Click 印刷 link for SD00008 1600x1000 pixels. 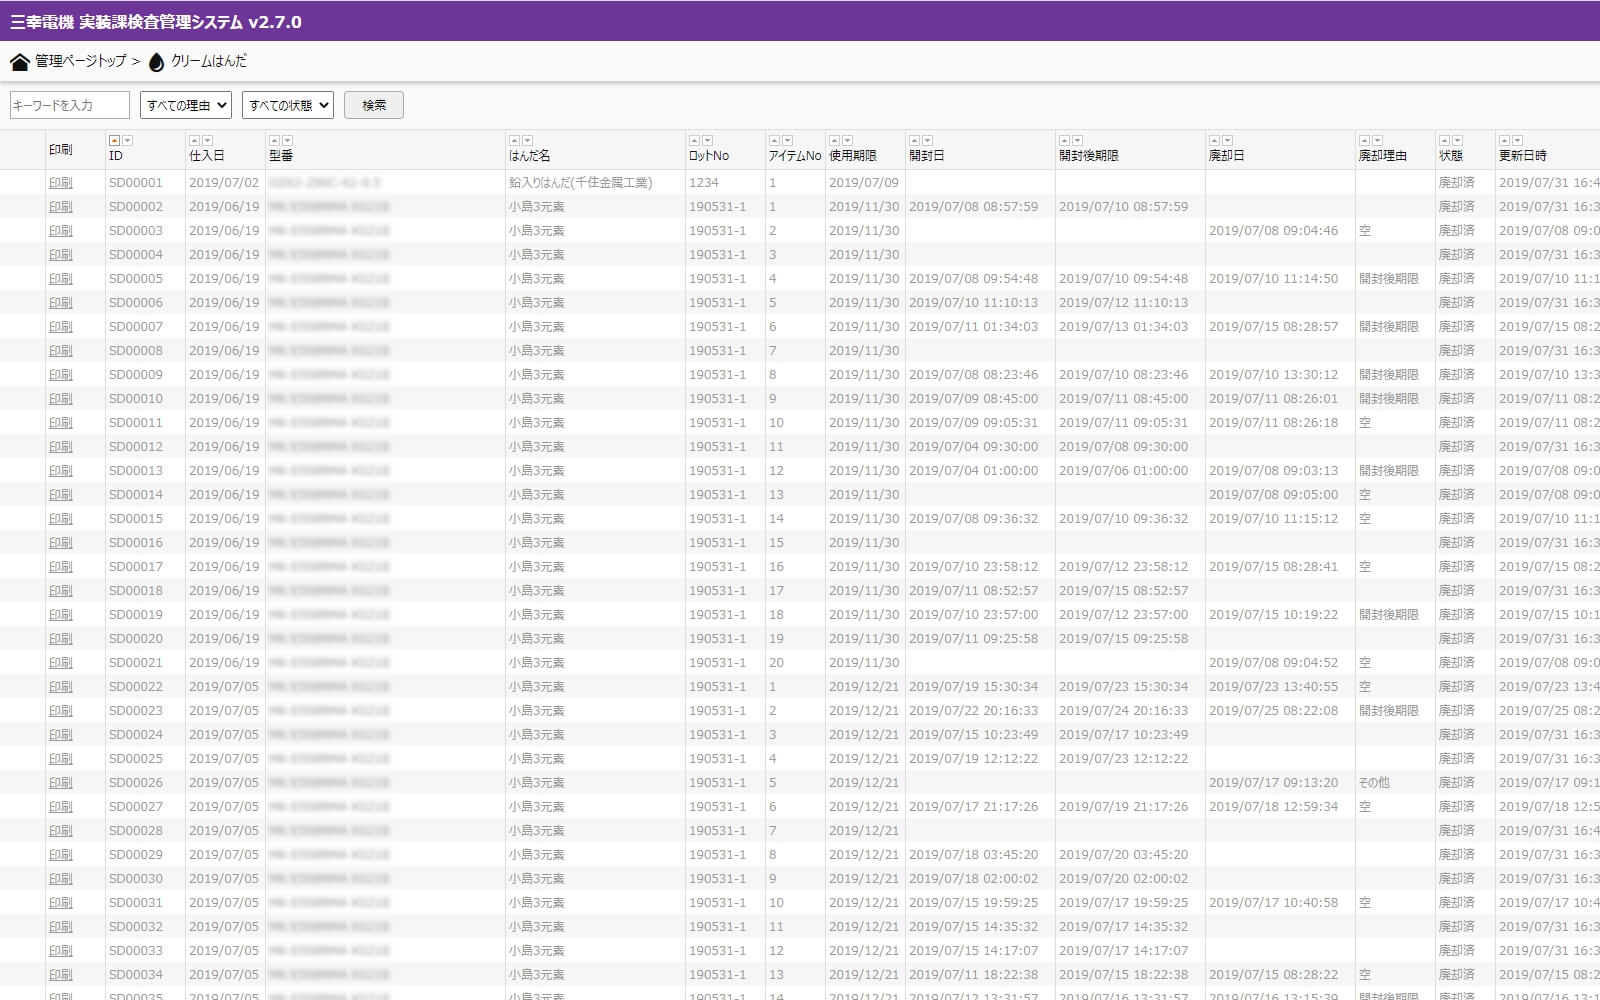click(x=61, y=351)
